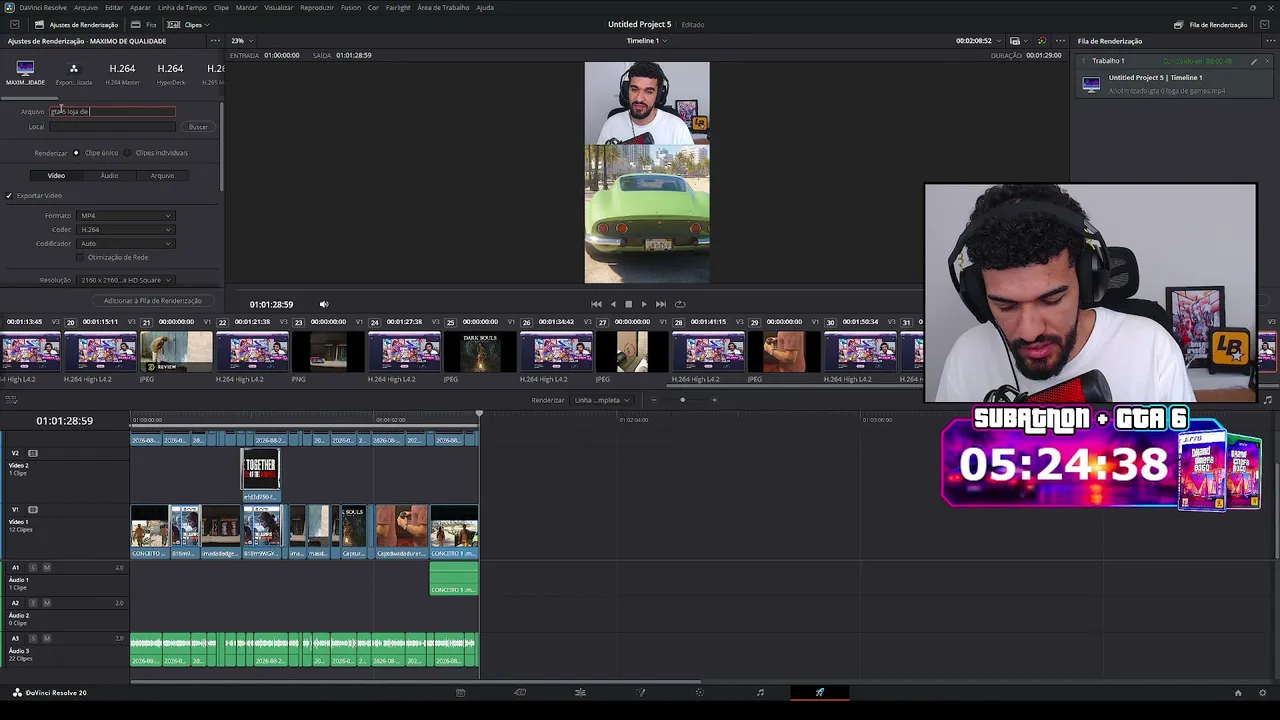
Task: Mute audio track A2
Action: coord(47,604)
